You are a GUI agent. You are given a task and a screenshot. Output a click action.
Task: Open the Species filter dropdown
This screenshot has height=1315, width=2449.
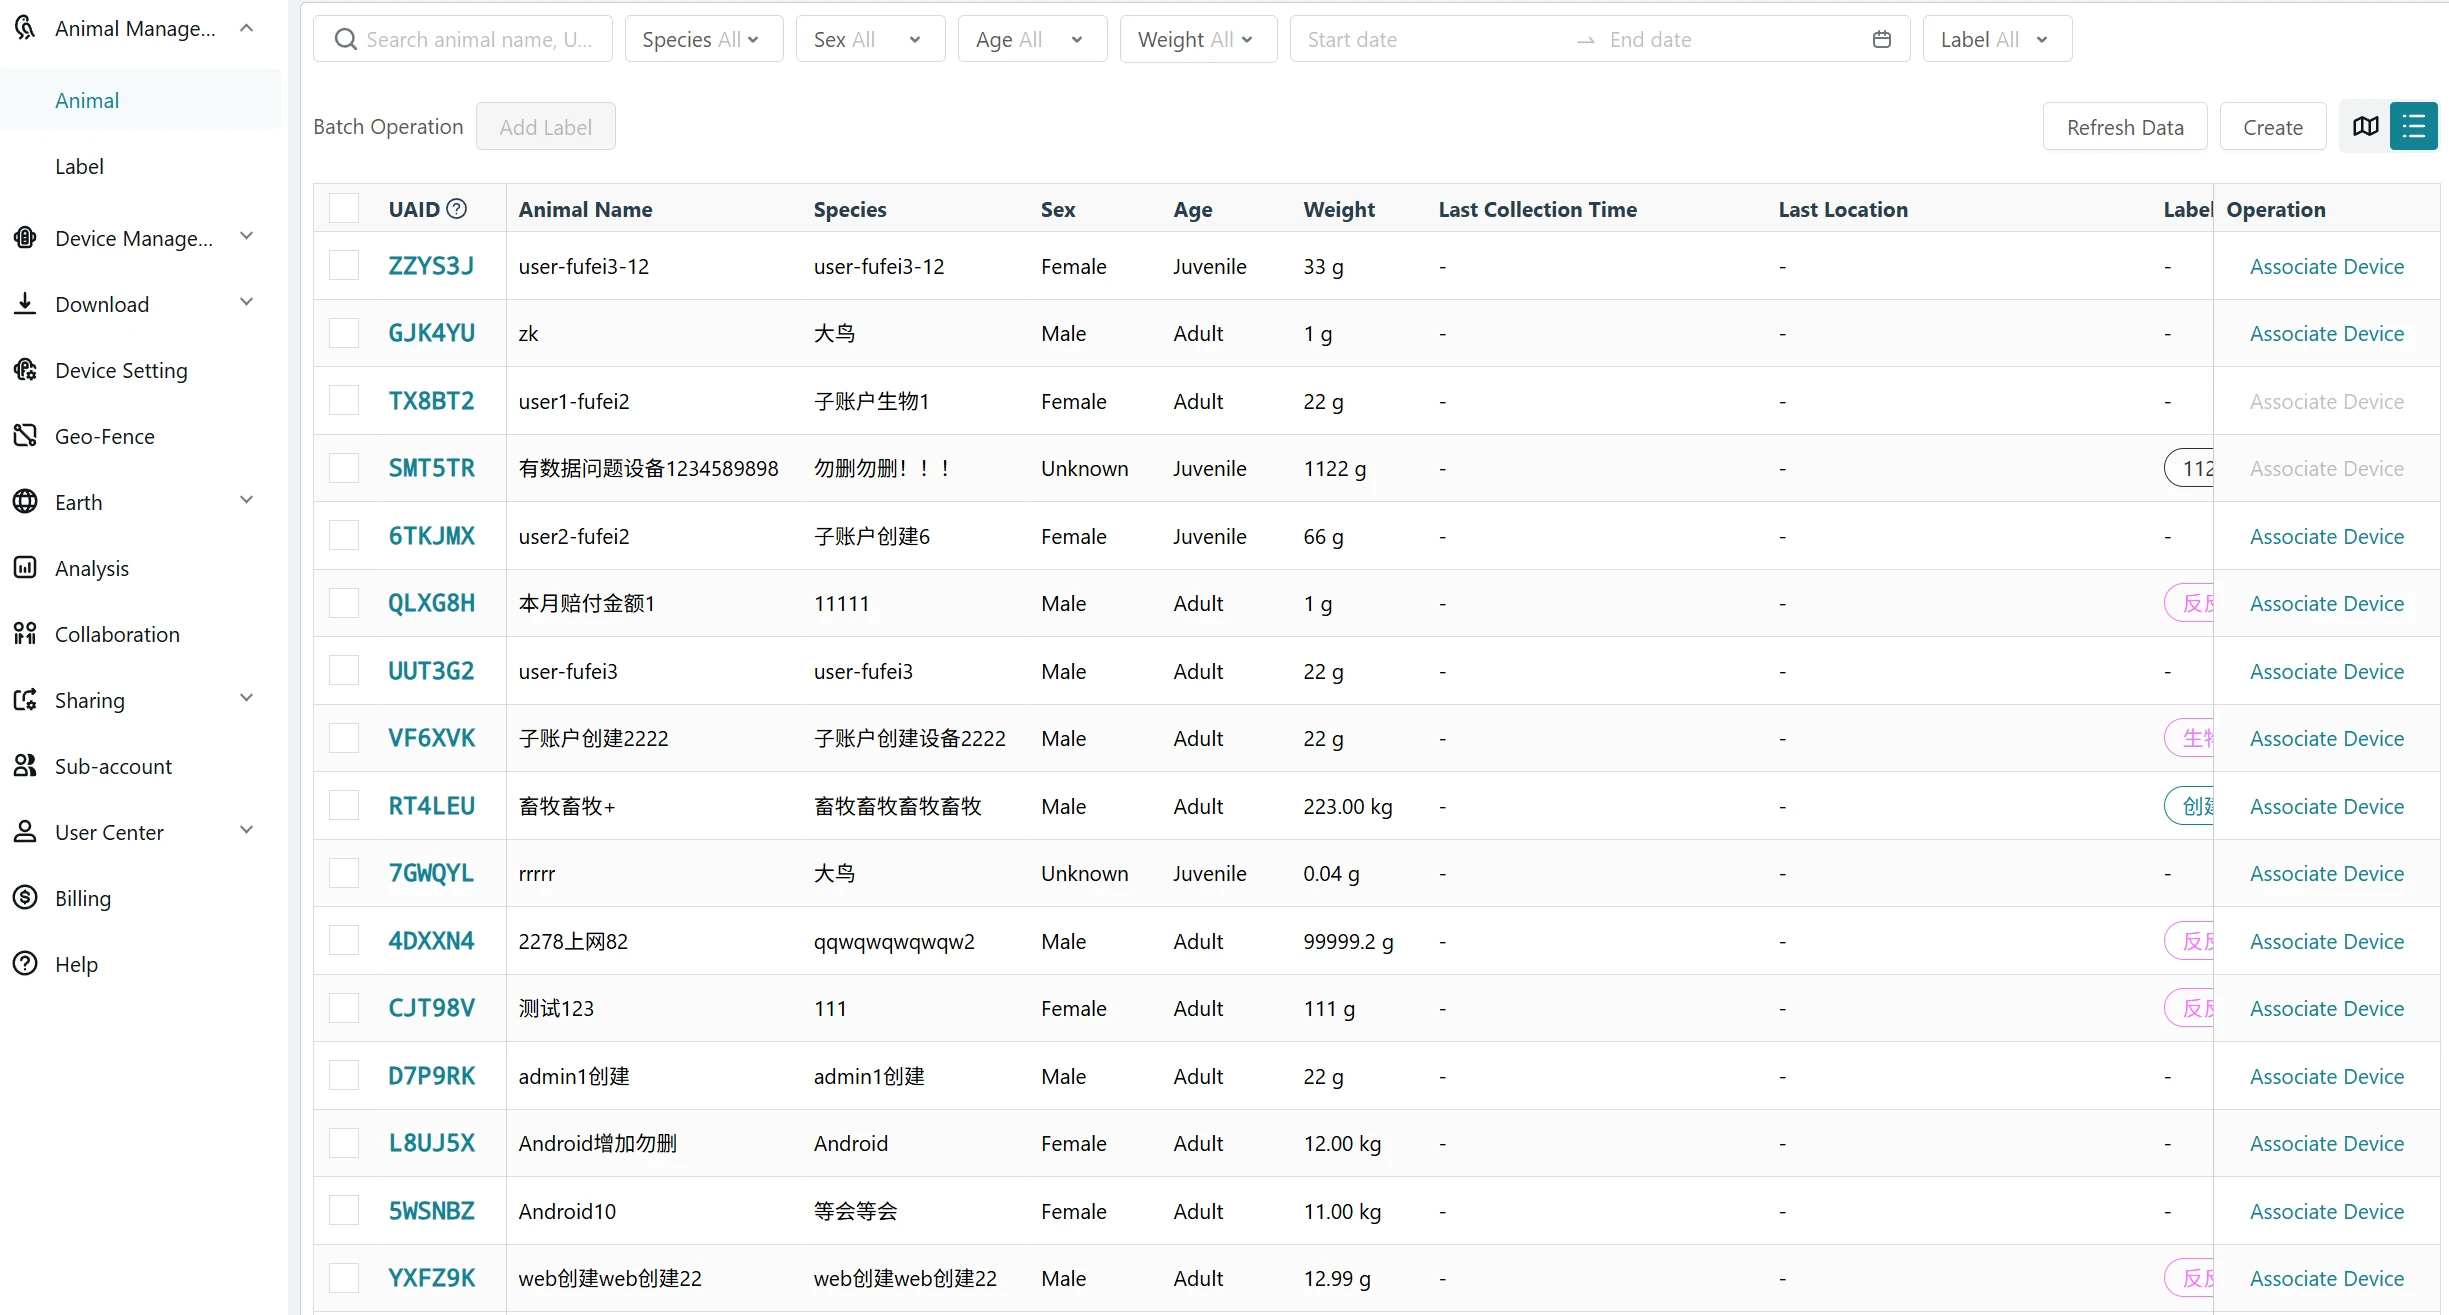pos(703,40)
